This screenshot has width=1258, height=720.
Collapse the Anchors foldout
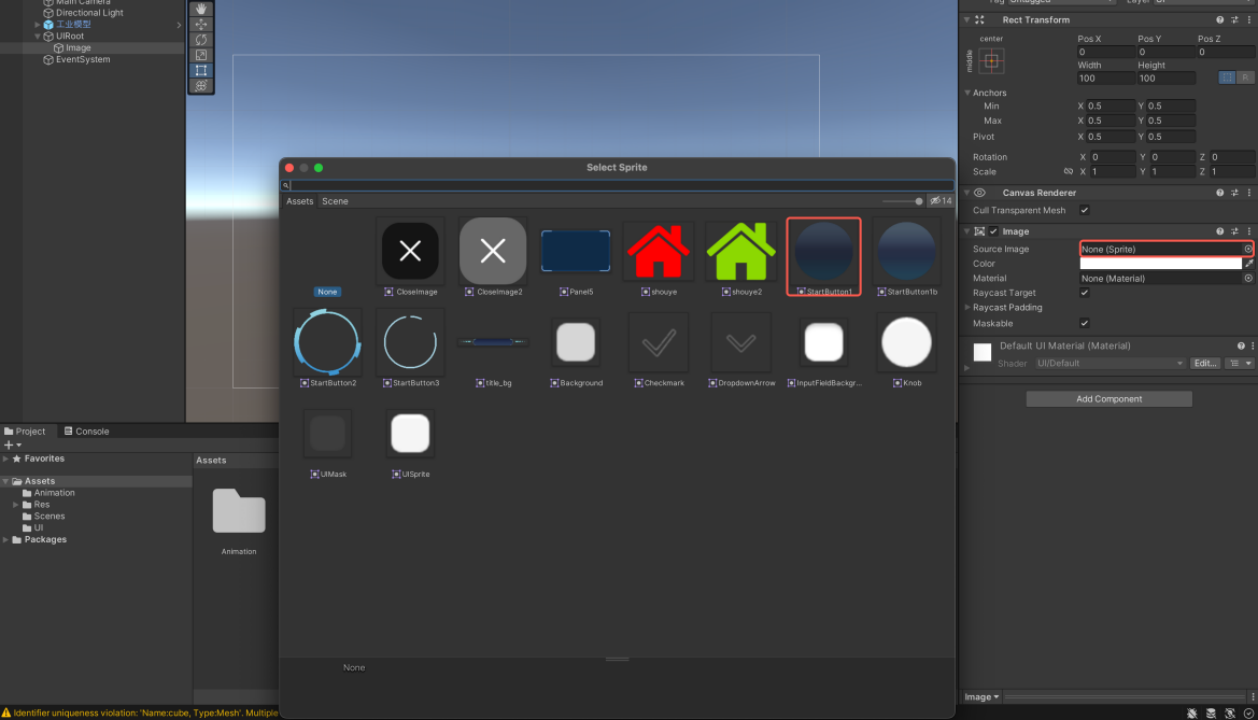coord(968,93)
